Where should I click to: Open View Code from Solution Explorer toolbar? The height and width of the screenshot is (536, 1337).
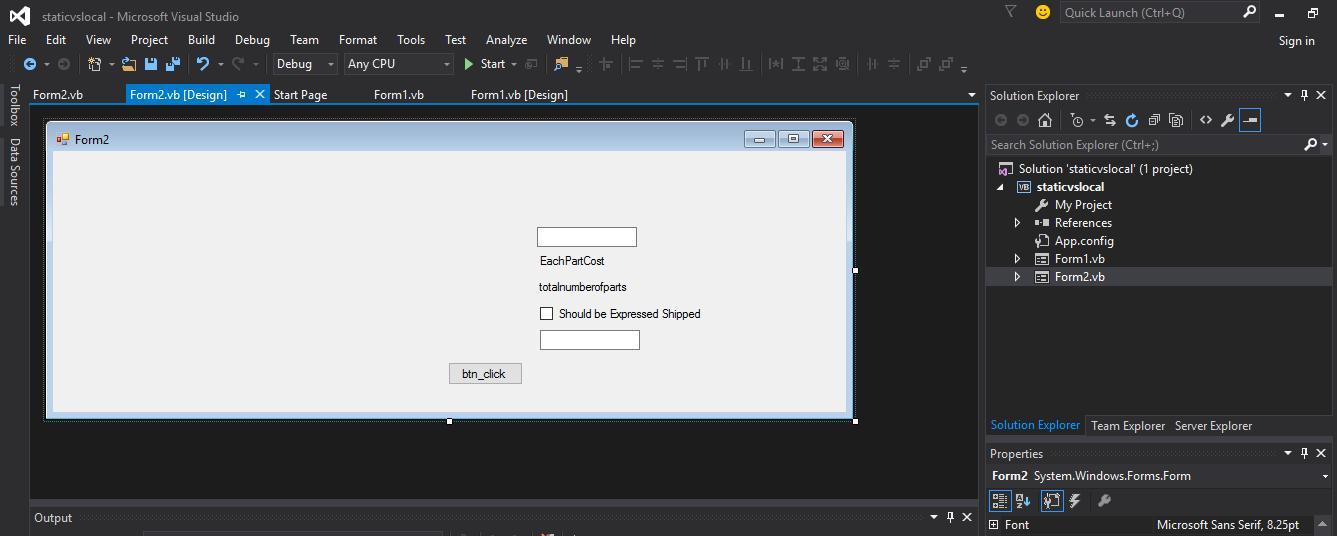pyautogui.click(x=1206, y=120)
